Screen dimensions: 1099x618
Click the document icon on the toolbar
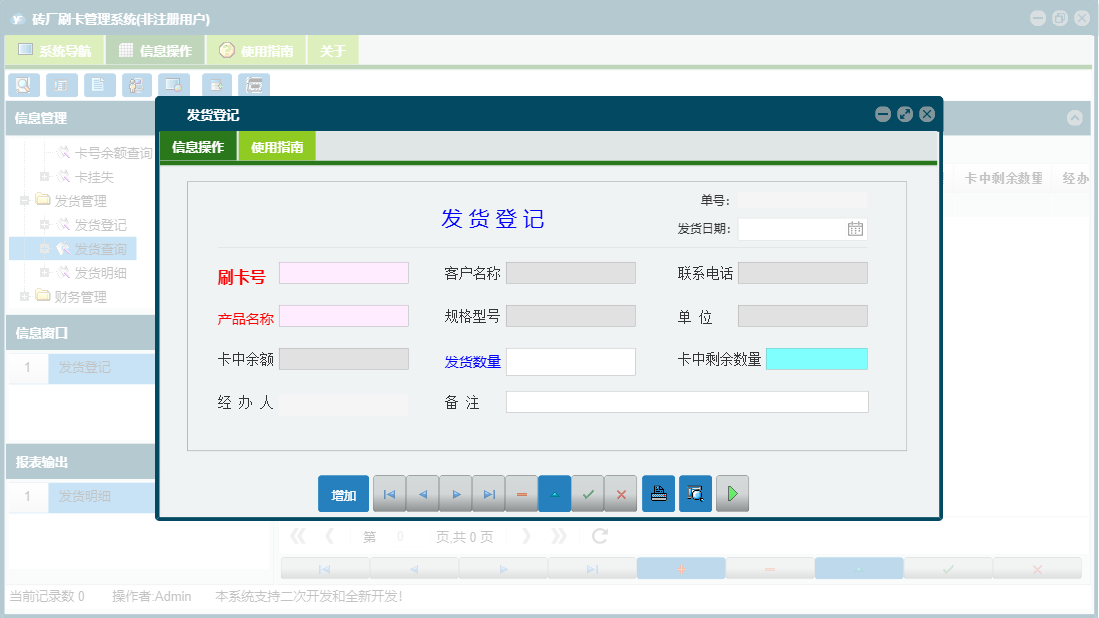pyautogui.click(x=99, y=85)
